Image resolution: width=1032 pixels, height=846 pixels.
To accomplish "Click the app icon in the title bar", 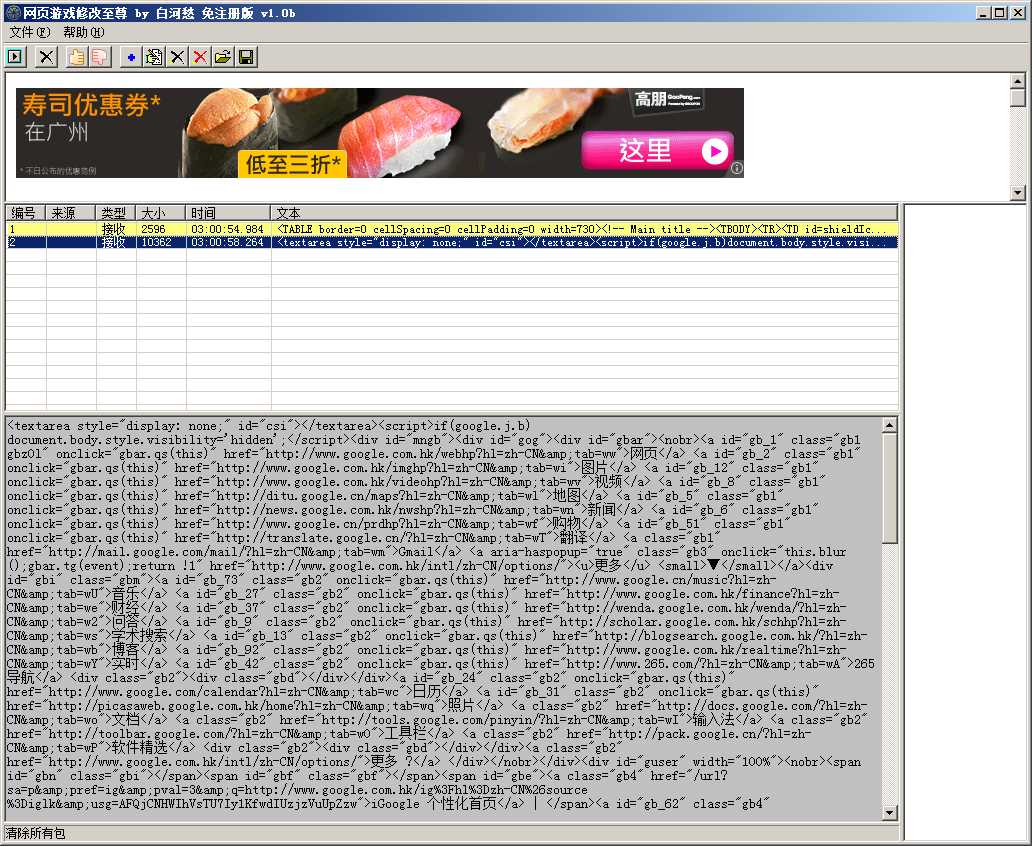I will (13, 12).
